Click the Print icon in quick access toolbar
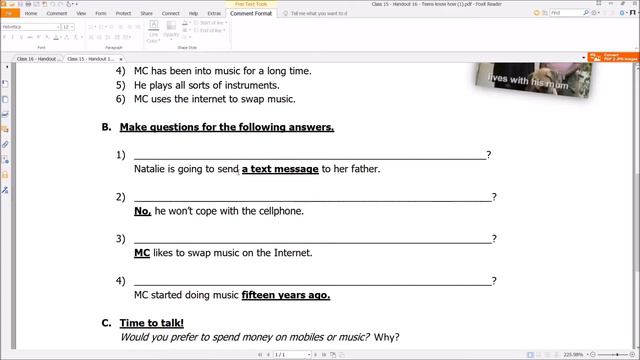640x360 pixels. (x=29, y=4)
